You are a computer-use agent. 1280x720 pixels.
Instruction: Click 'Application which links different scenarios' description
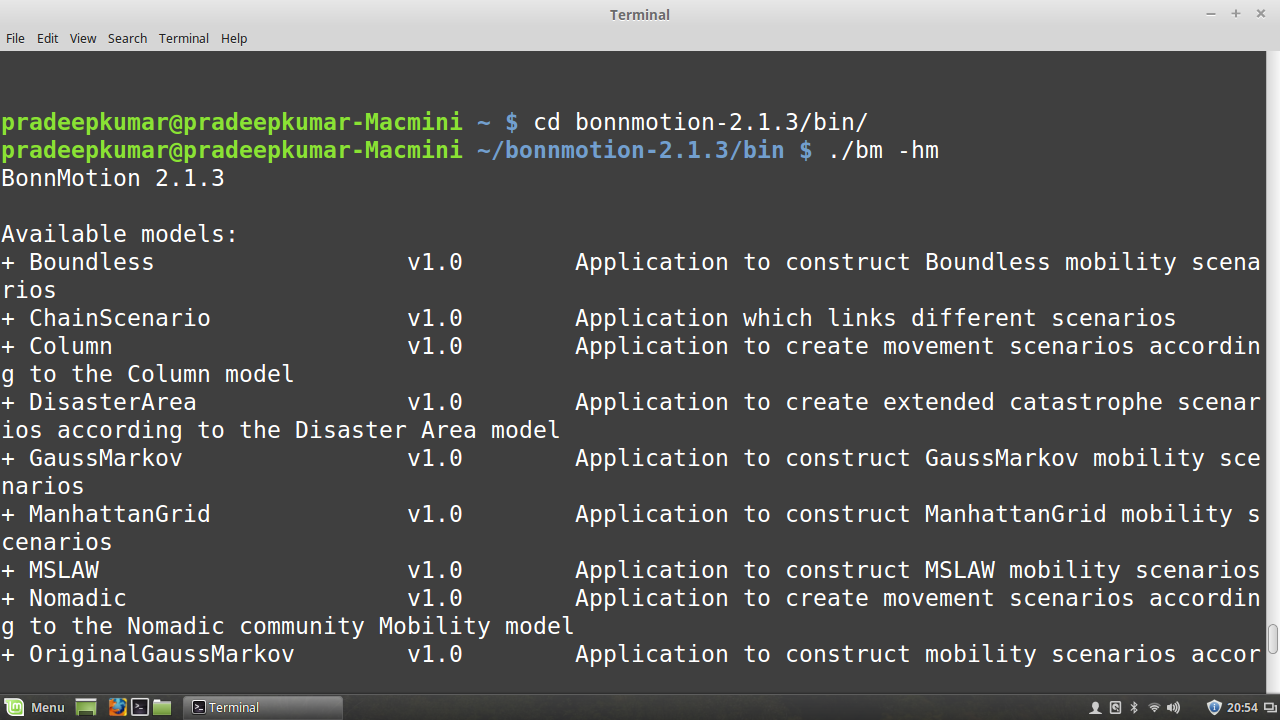tap(876, 318)
